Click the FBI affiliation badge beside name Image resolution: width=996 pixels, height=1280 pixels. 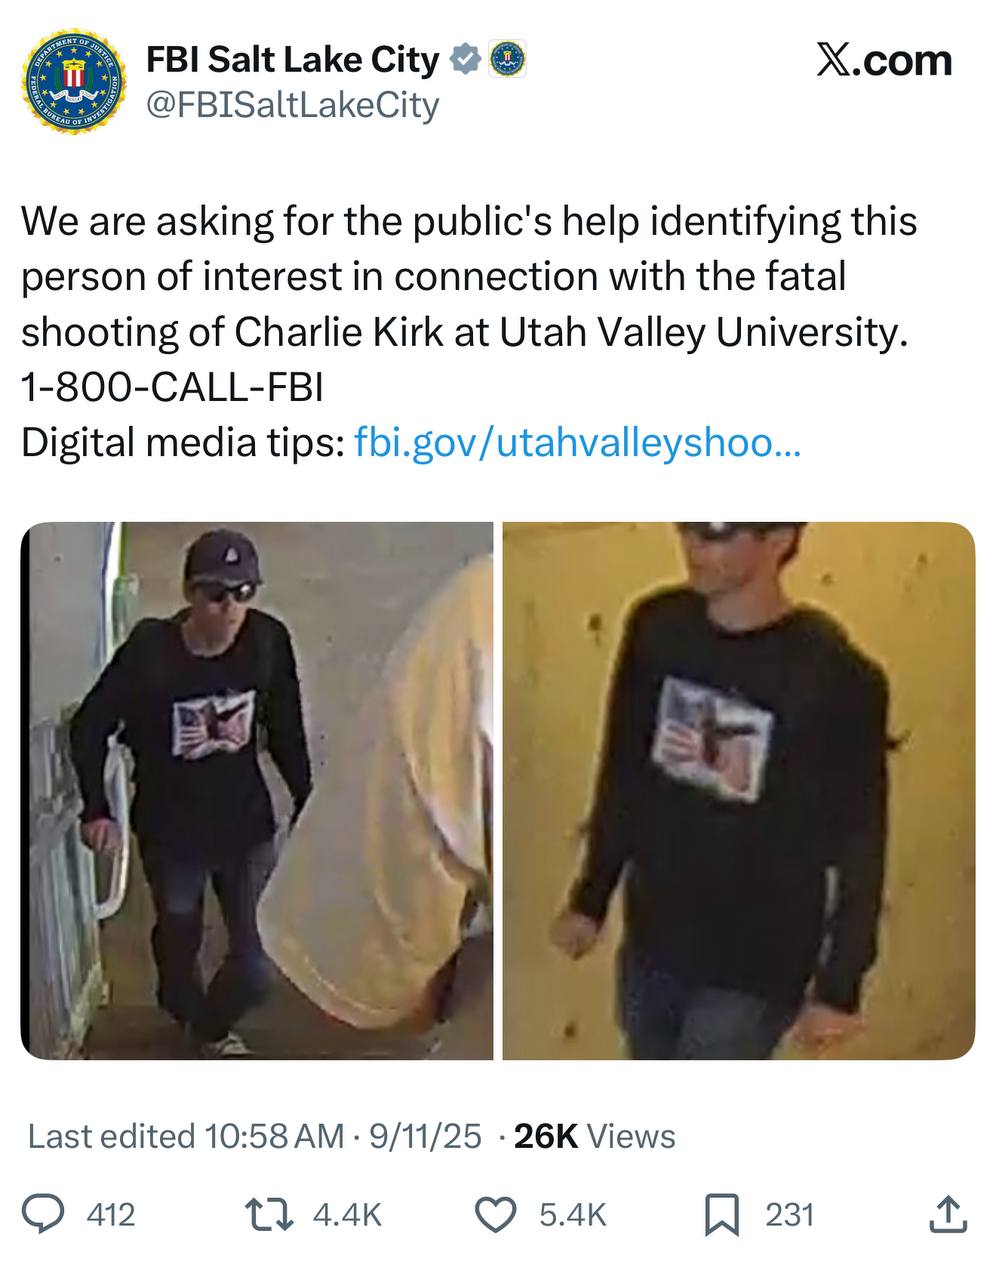[506, 60]
